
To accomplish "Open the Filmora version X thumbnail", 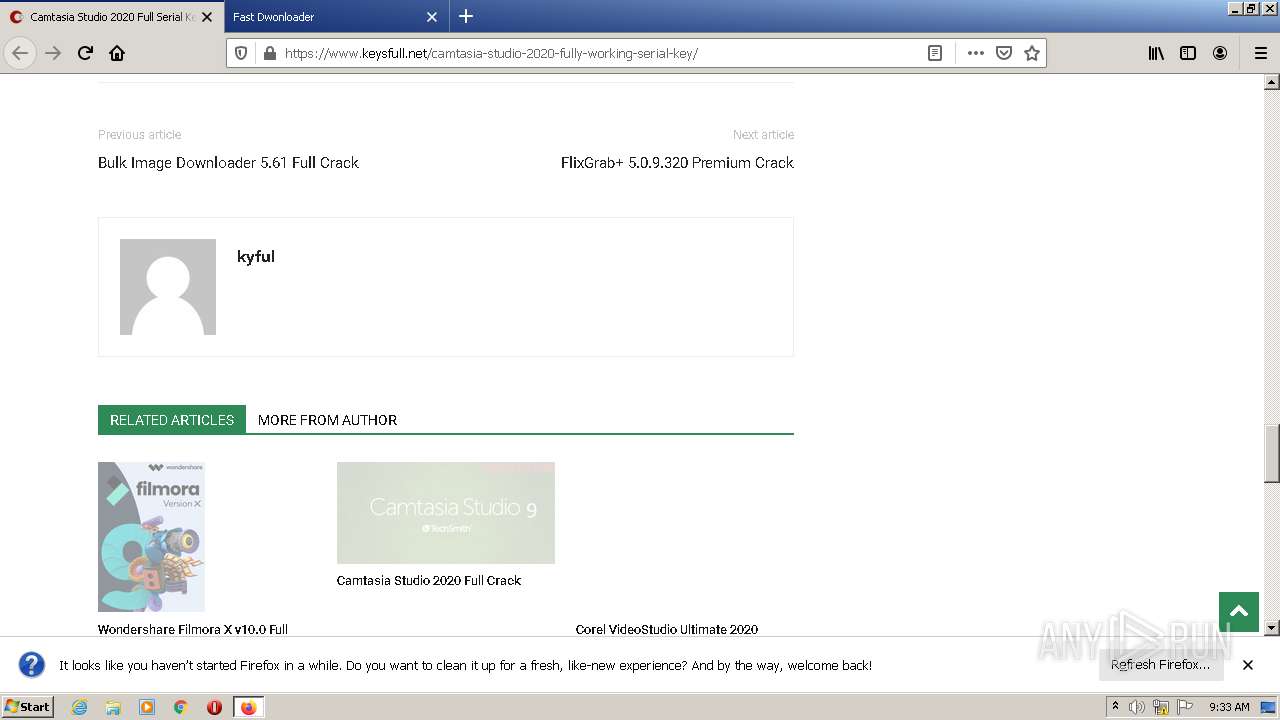I will click(151, 537).
